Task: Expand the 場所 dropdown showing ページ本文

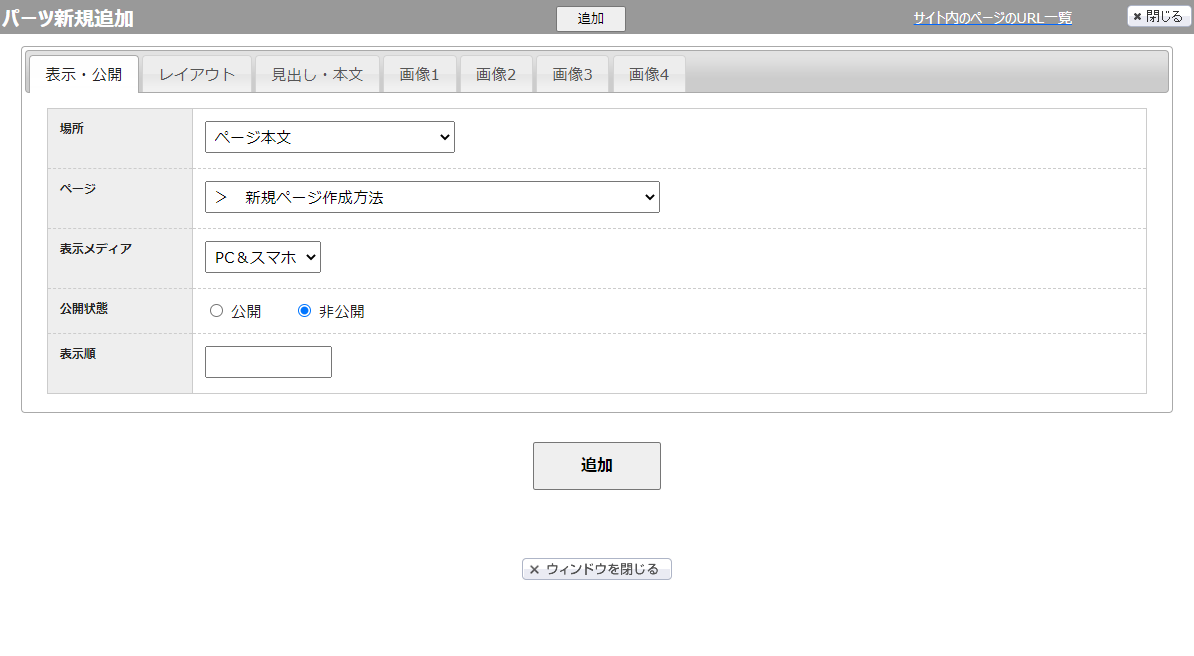Action: [329, 138]
